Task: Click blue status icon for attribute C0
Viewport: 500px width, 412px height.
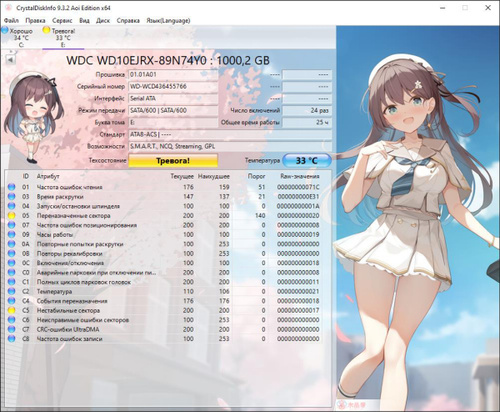Action: (12, 272)
